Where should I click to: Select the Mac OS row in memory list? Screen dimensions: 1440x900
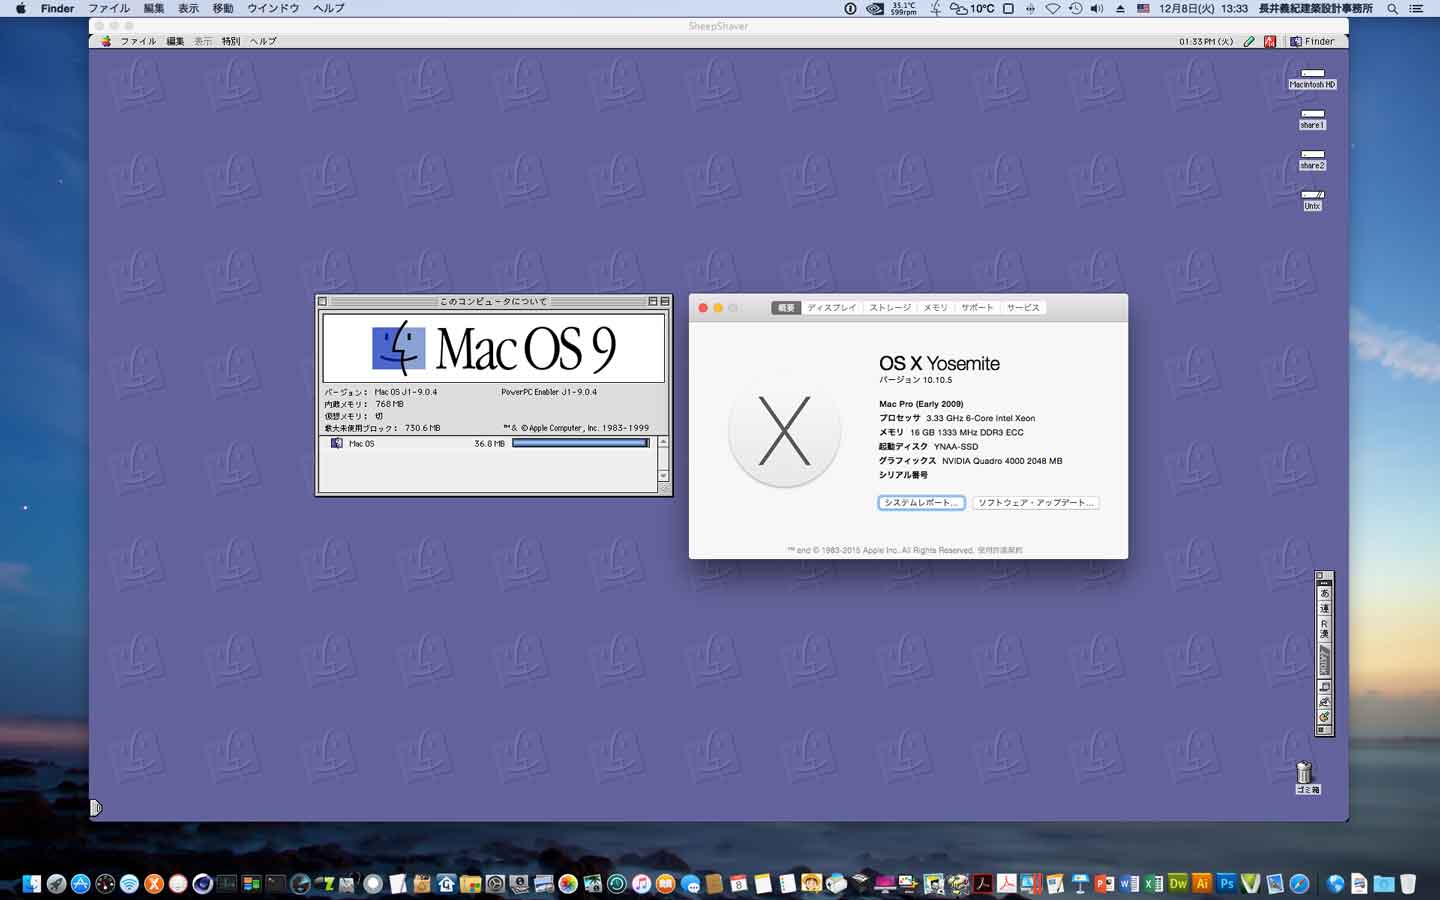coord(488,443)
